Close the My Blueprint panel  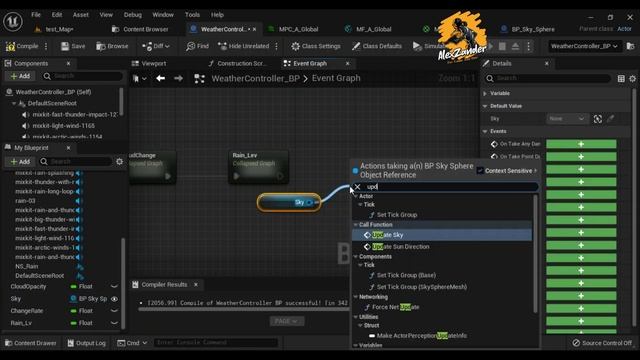click(x=68, y=148)
